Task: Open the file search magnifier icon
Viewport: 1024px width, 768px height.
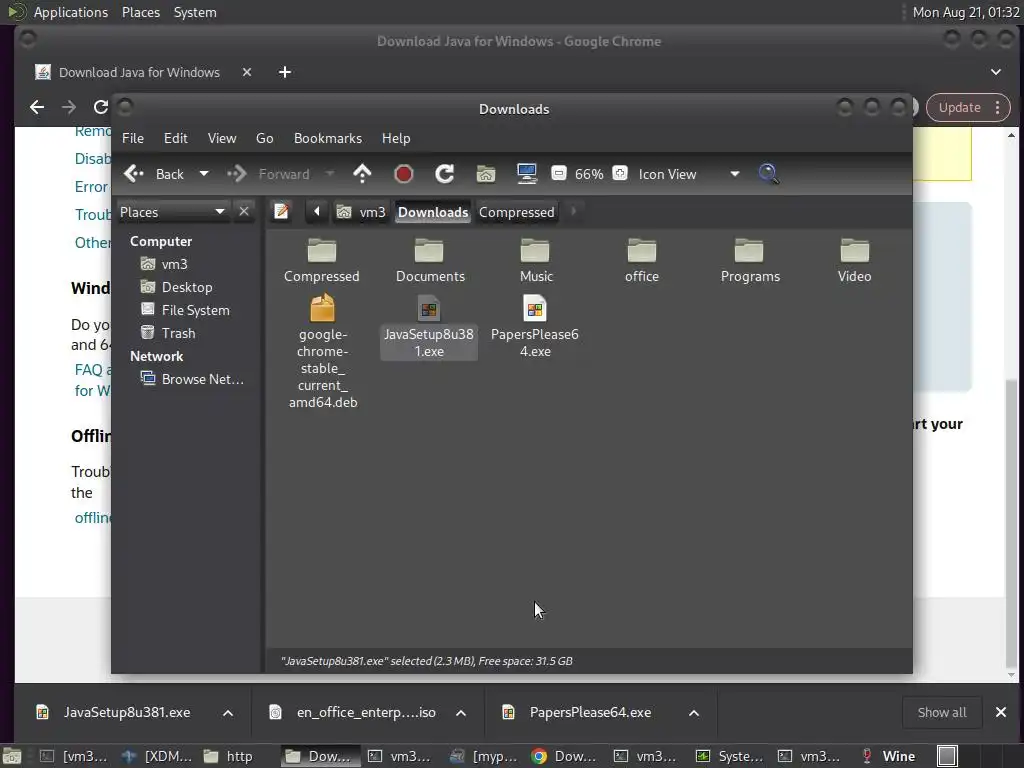Action: click(769, 174)
